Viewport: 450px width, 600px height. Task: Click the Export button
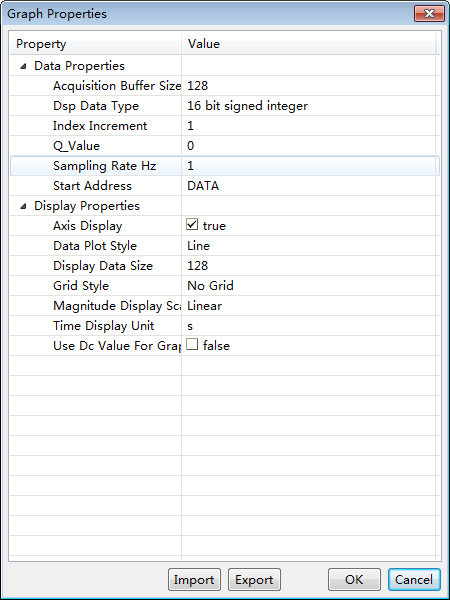pyautogui.click(x=254, y=580)
